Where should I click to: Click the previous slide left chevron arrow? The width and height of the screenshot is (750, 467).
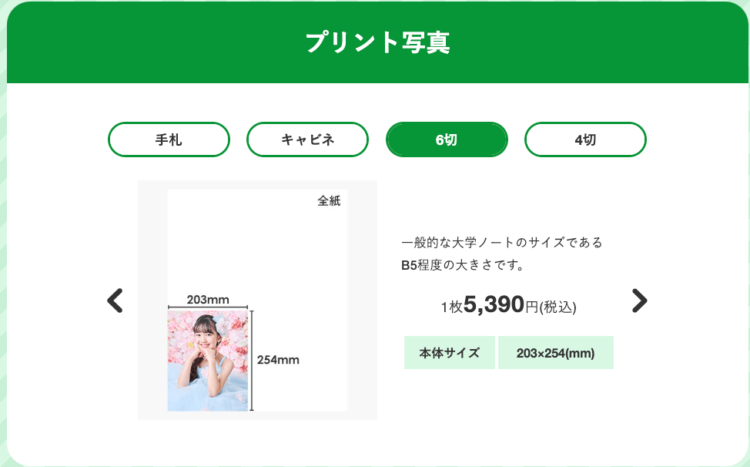click(115, 300)
